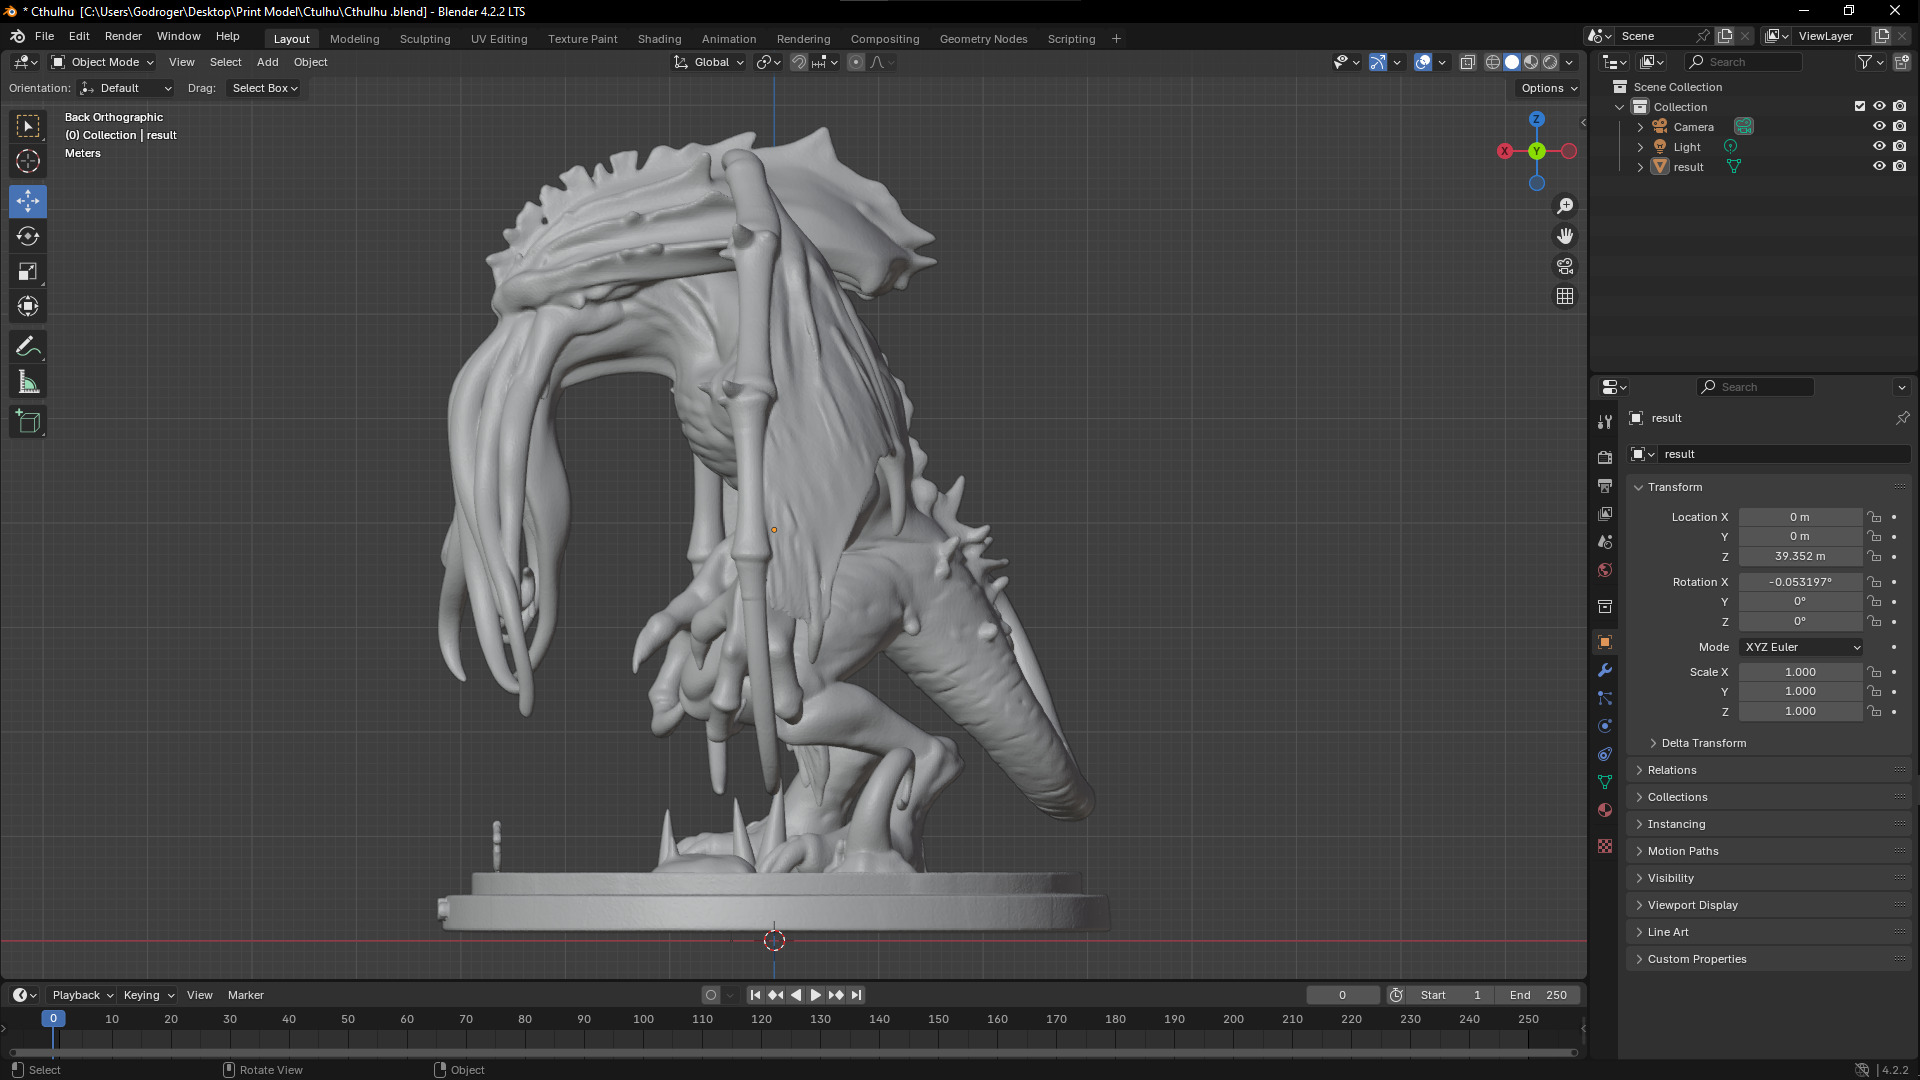Image resolution: width=1920 pixels, height=1080 pixels.
Task: Select the Annotate tool
Action: pyautogui.click(x=28, y=347)
